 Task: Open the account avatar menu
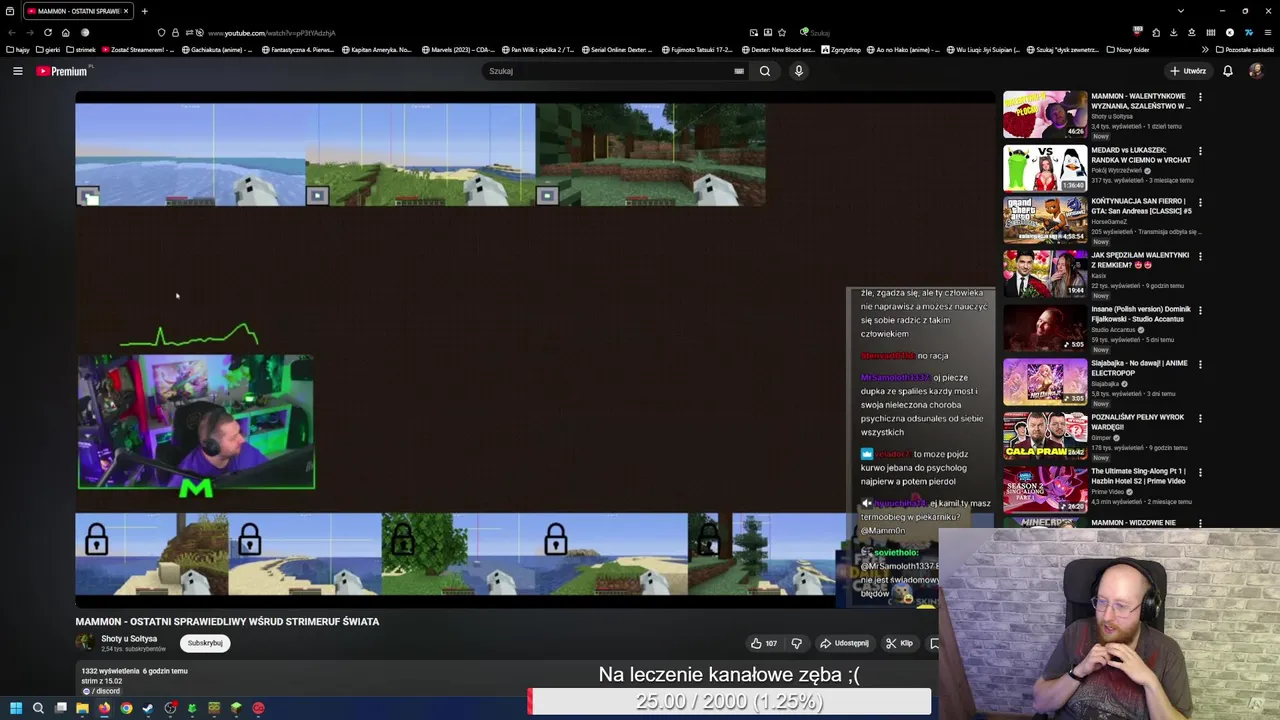coord(1256,71)
